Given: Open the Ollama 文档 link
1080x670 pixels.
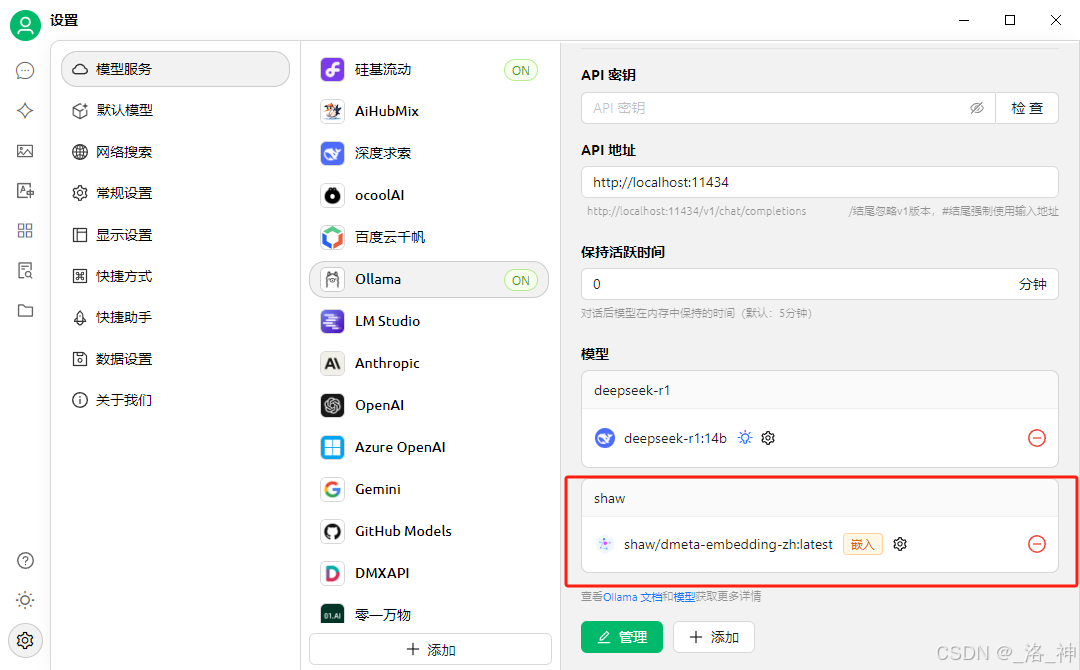Looking at the screenshot, I should (x=632, y=596).
